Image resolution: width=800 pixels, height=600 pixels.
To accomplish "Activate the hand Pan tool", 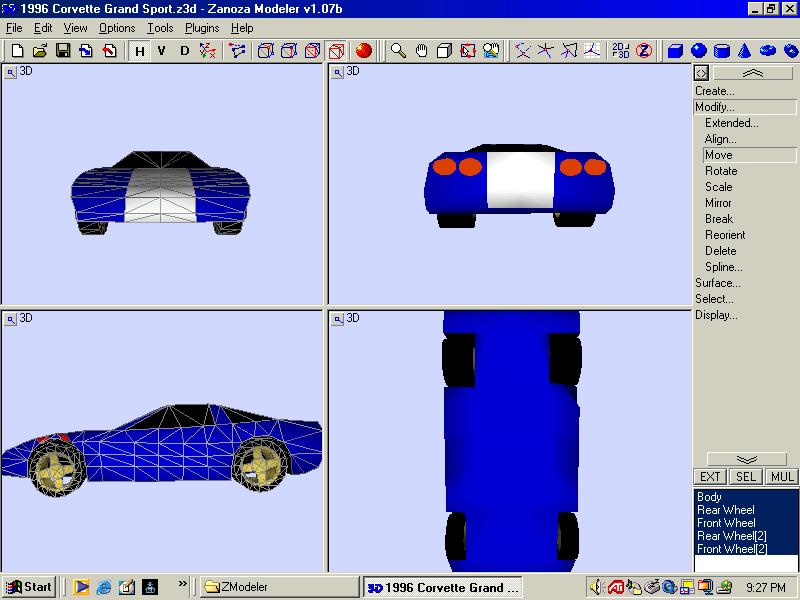I will coord(421,51).
